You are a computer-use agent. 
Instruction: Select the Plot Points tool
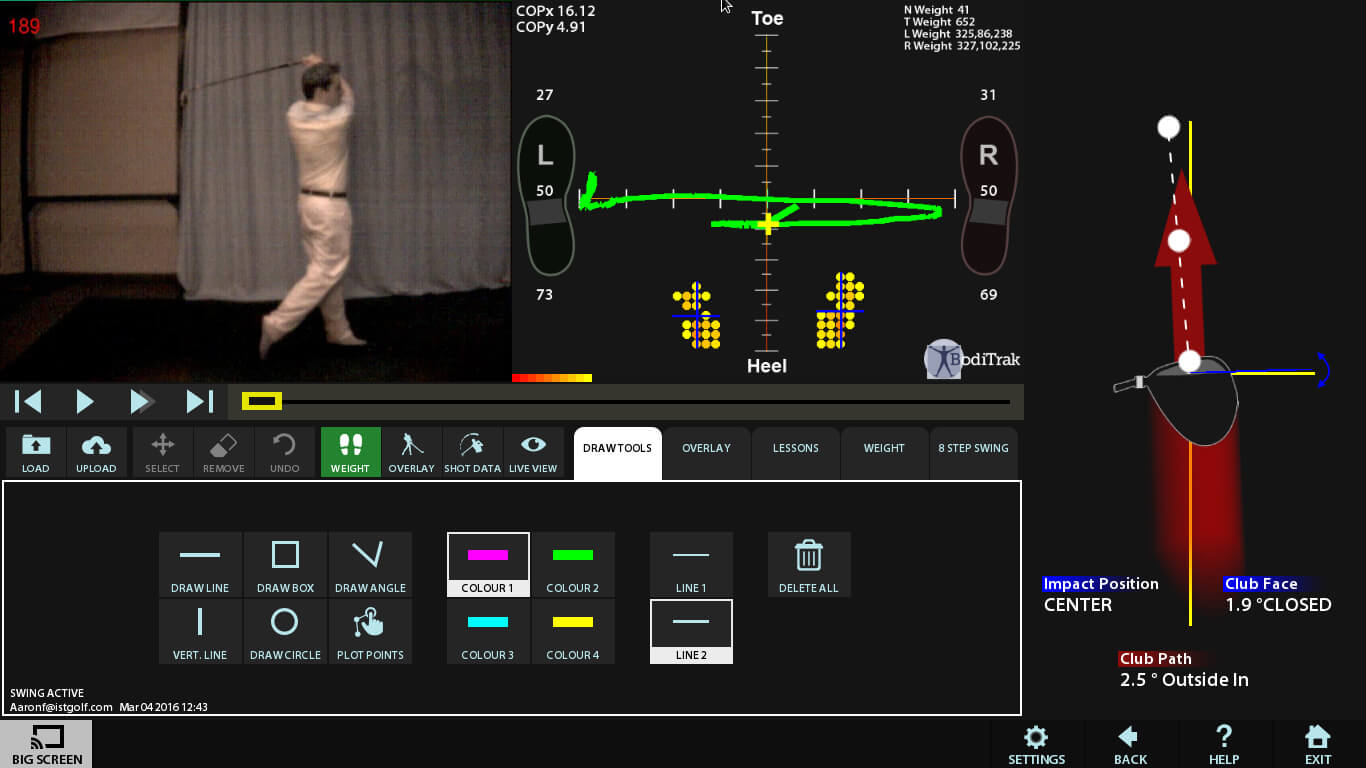pyautogui.click(x=370, y=631)
